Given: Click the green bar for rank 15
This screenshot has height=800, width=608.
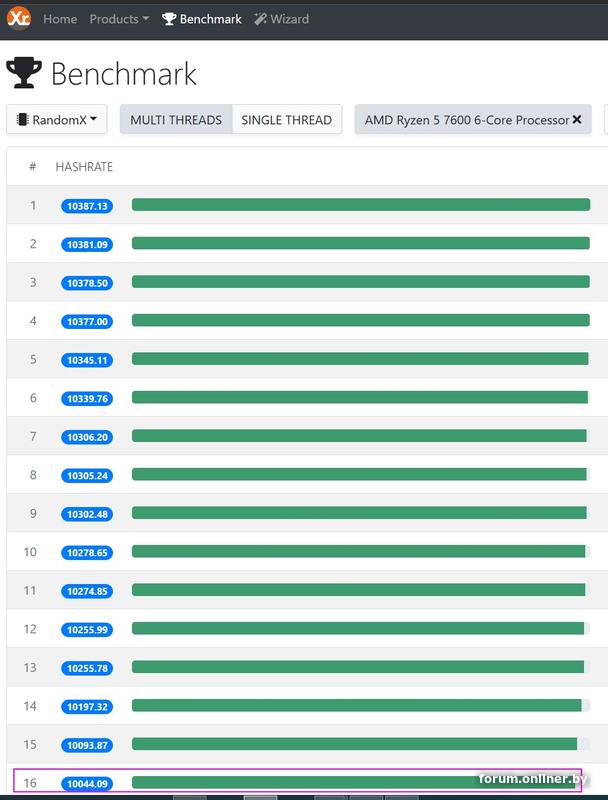Looking at the screenshot, I should 354,744.
